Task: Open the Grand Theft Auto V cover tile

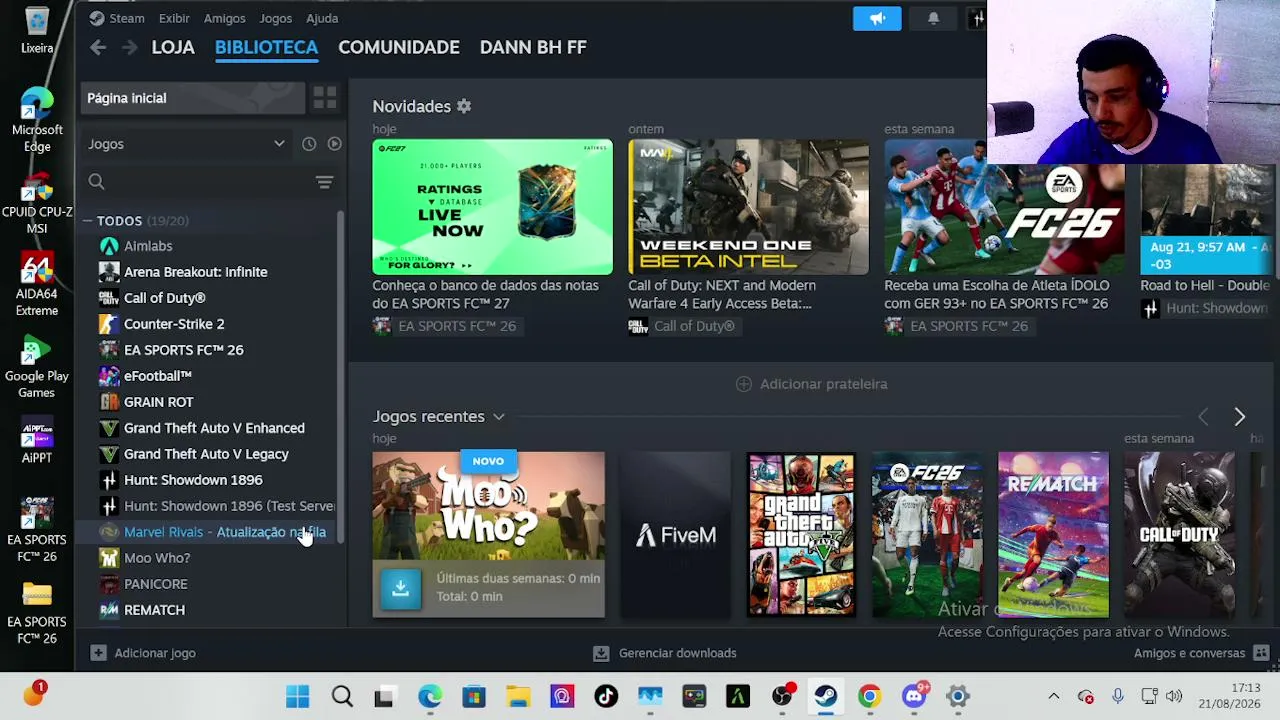Action: [801, 535]
